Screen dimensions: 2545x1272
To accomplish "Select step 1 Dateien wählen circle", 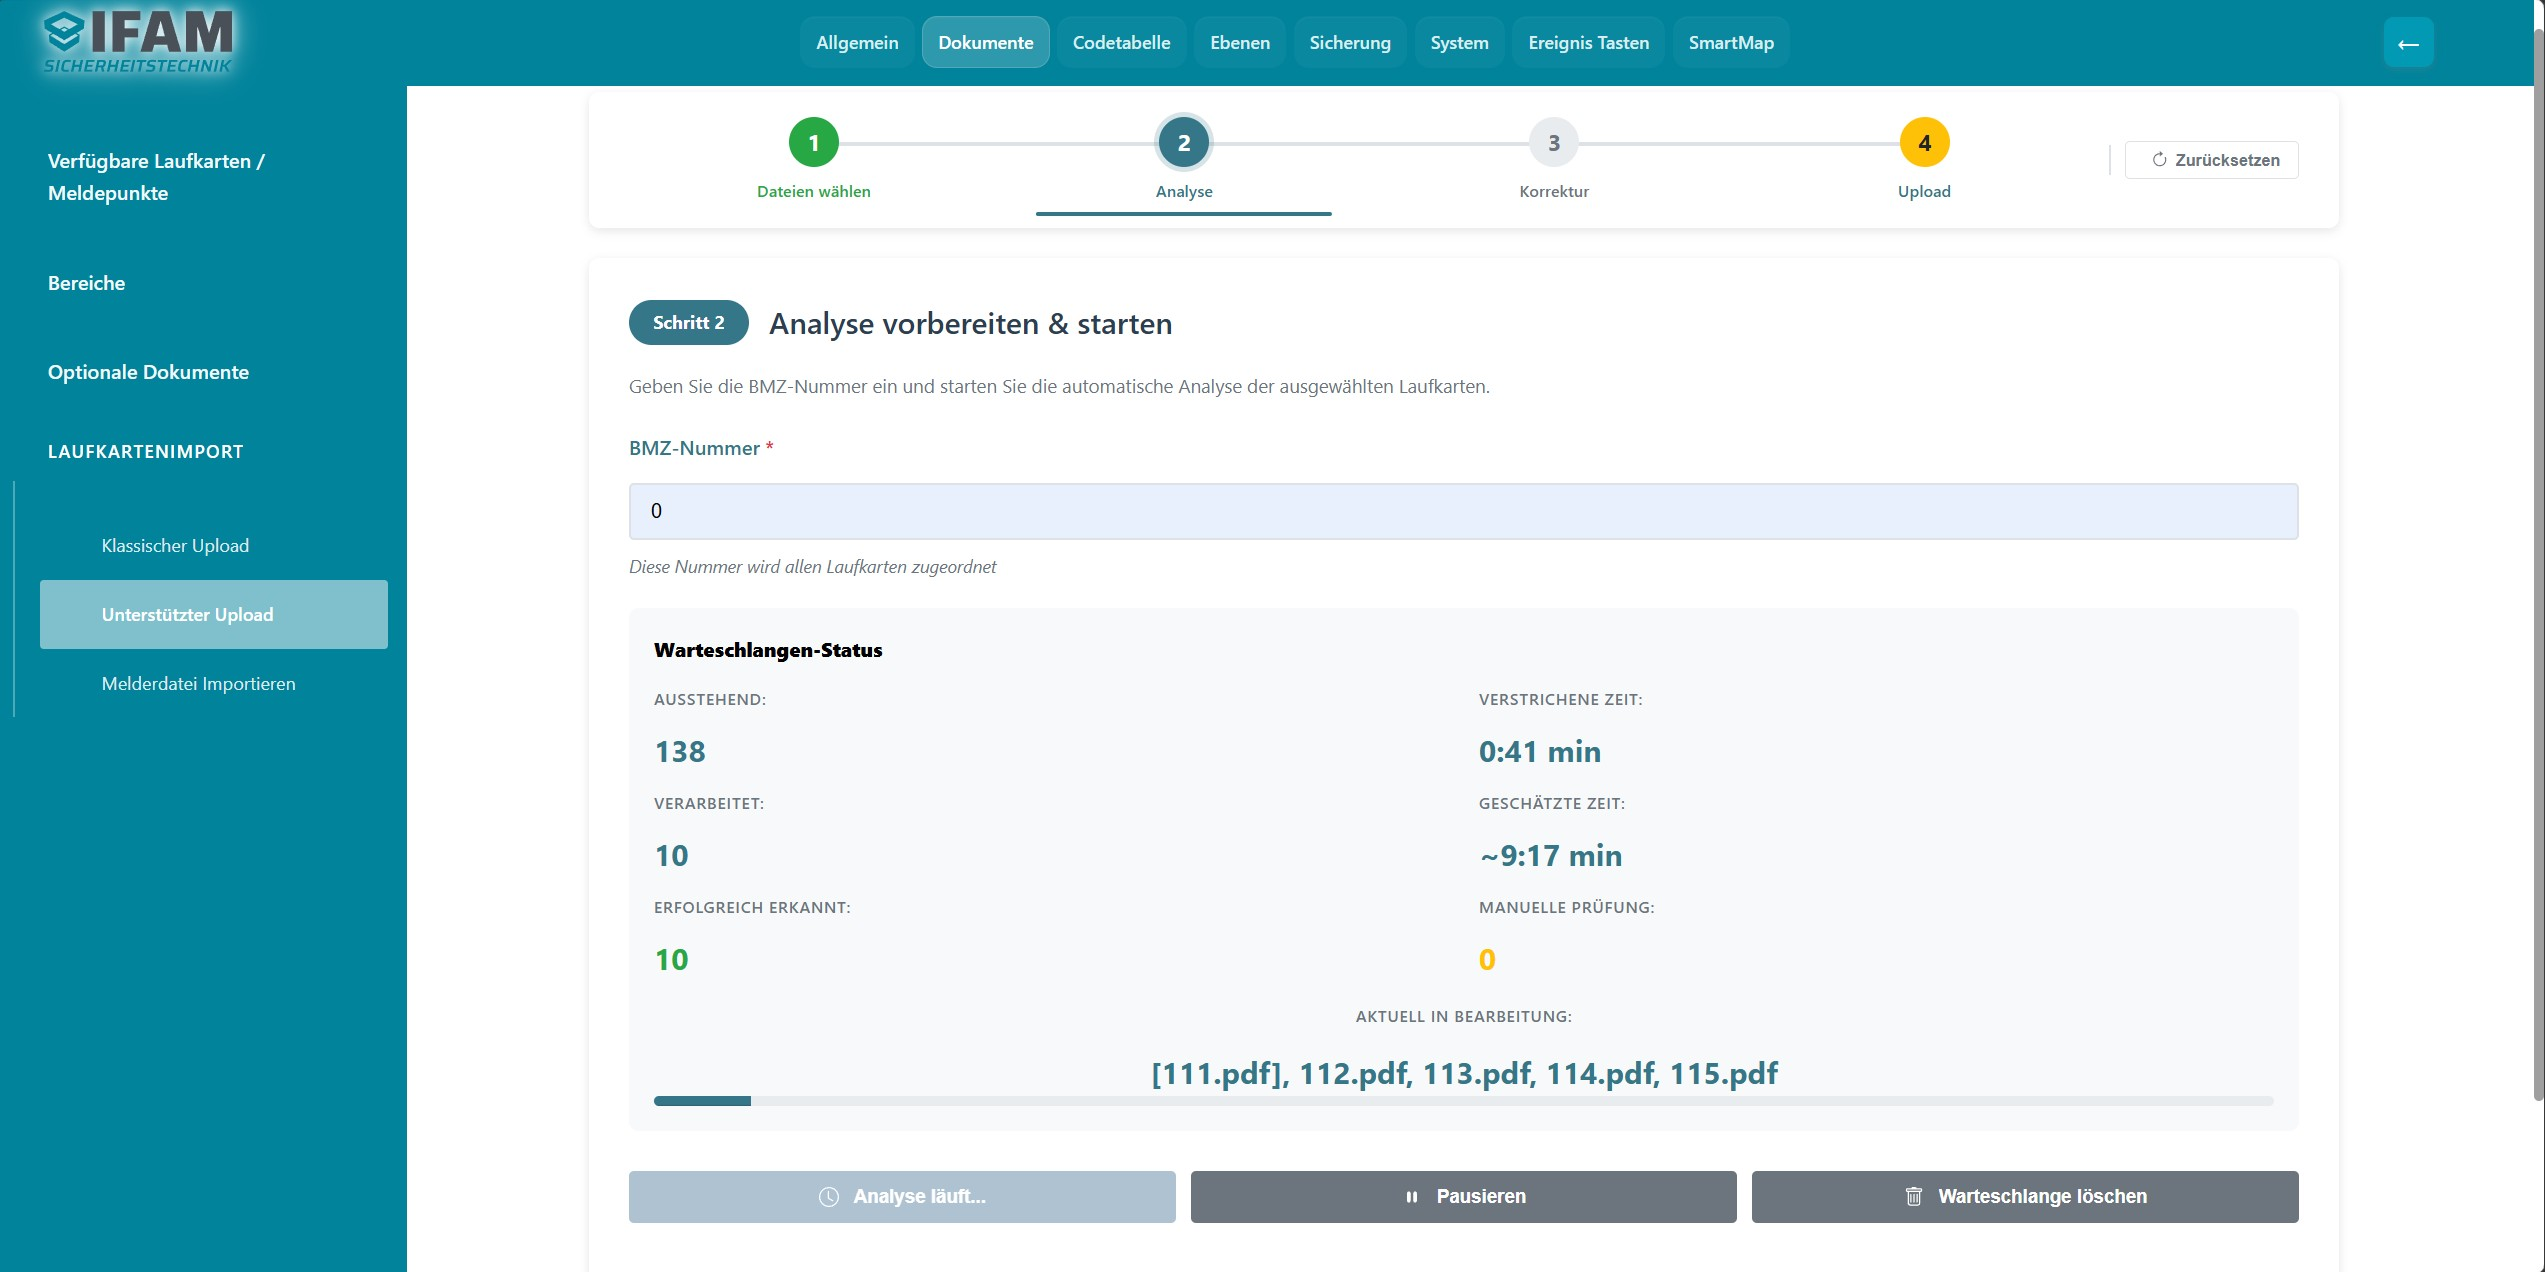I will click(x=814, y=143).
